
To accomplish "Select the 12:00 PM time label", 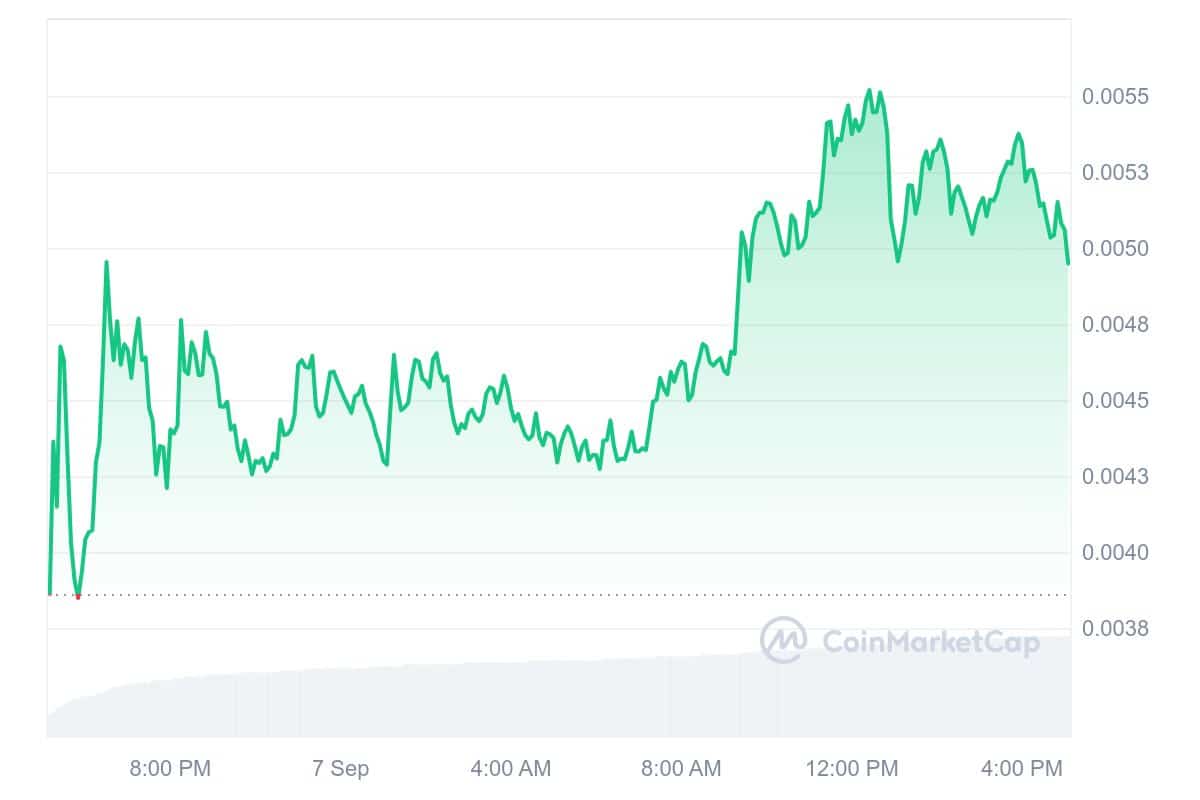I will (852, 769).
